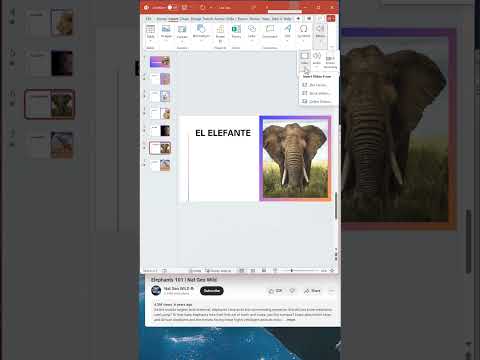Click the Audio icon in Media
This screenshot has width=480, height=360.
pyautogui.click(x=317, y=58)
